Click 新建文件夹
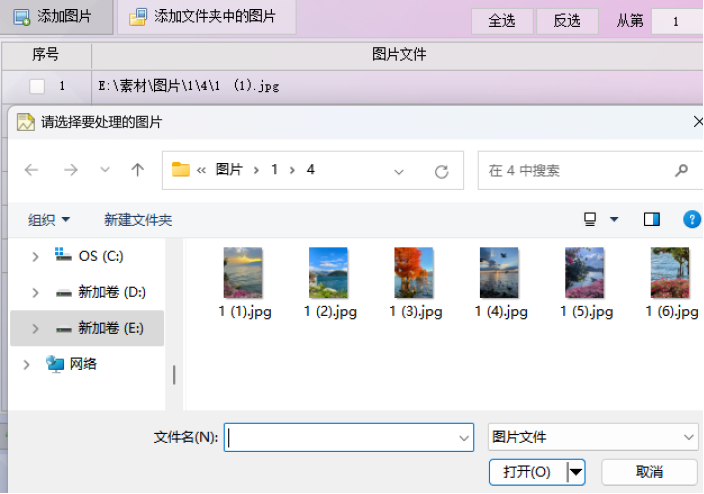704x494 pixels. point(138,220)
